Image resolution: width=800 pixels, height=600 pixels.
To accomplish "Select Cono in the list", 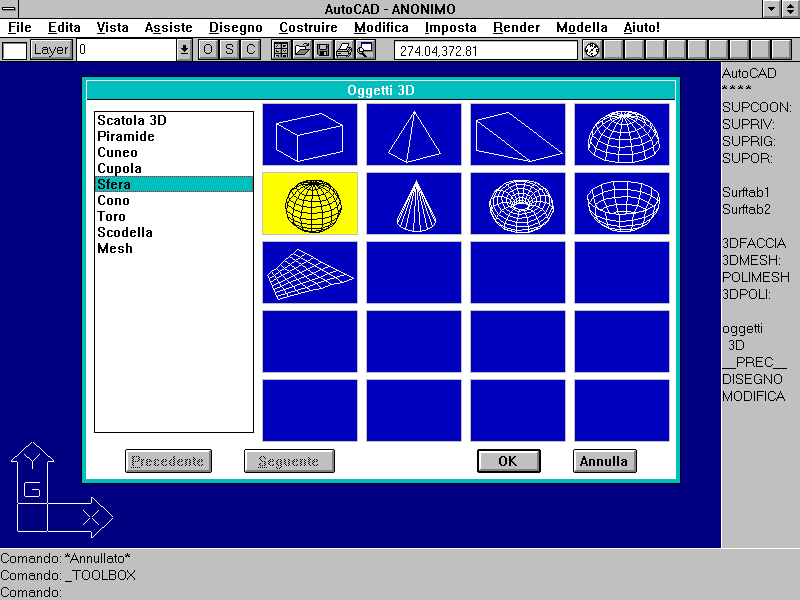I will (174, 201).
